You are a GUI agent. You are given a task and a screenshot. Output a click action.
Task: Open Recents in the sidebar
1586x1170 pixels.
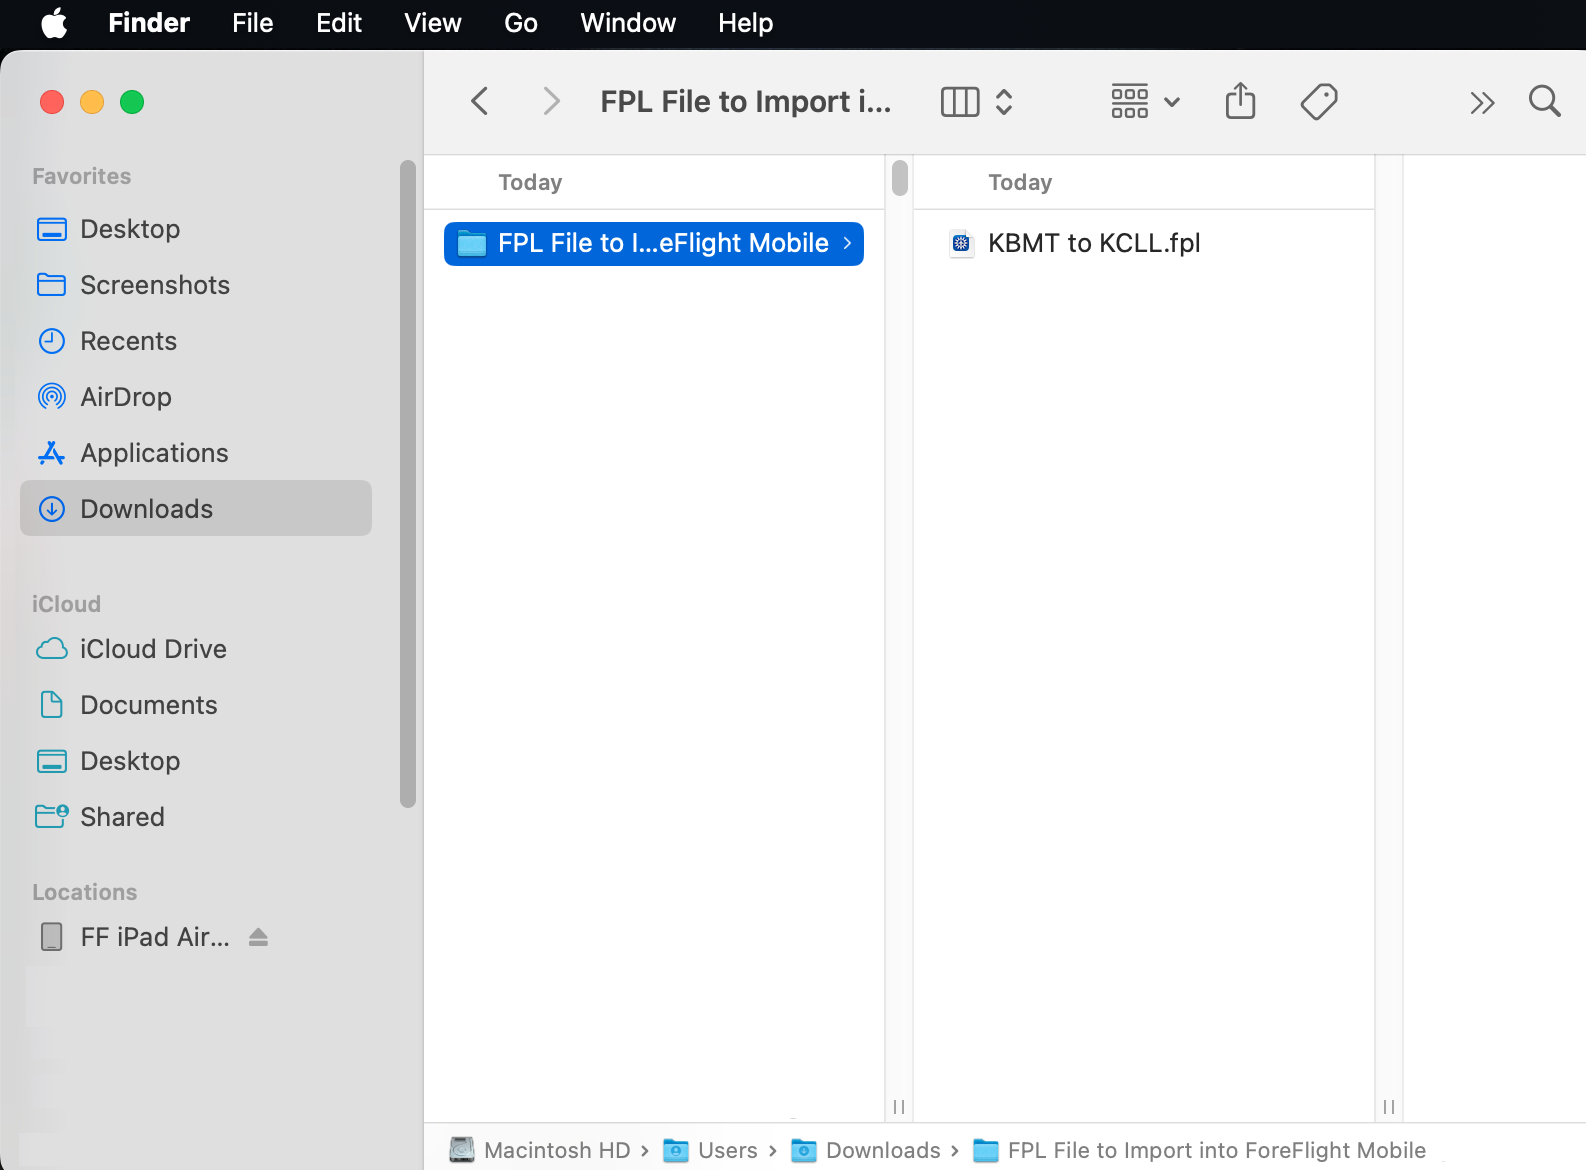[196, 341]
